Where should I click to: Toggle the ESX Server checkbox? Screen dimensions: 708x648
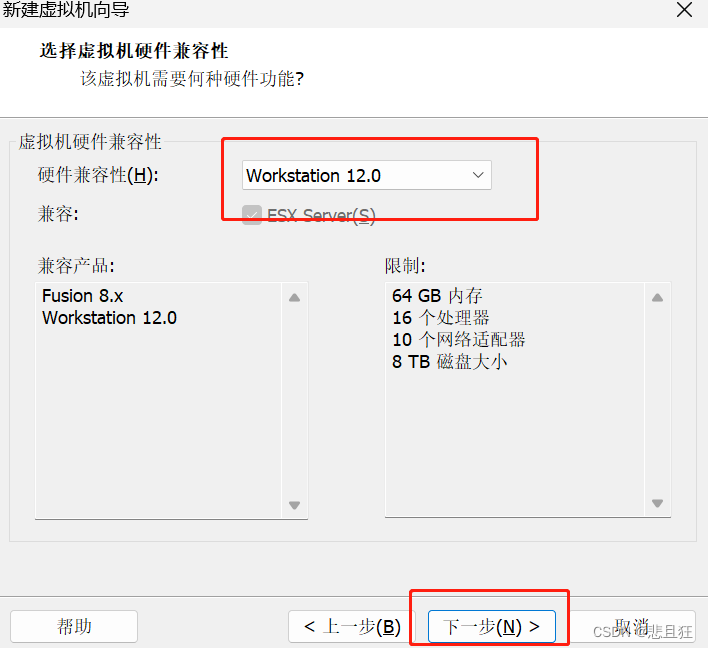point(252,215)
